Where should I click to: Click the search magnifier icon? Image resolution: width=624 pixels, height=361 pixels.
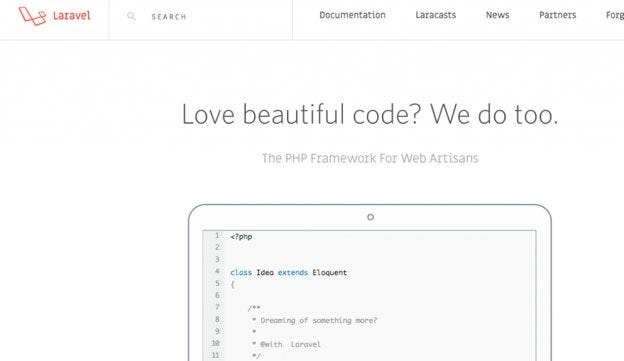click(x=131, y=16)
